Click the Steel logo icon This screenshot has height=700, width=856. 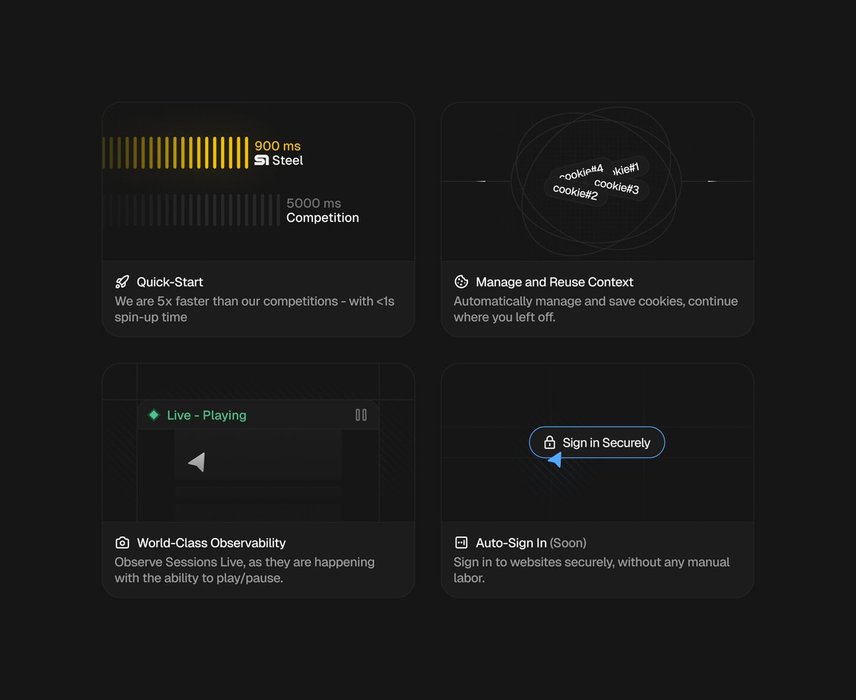(x=261, y=160)
